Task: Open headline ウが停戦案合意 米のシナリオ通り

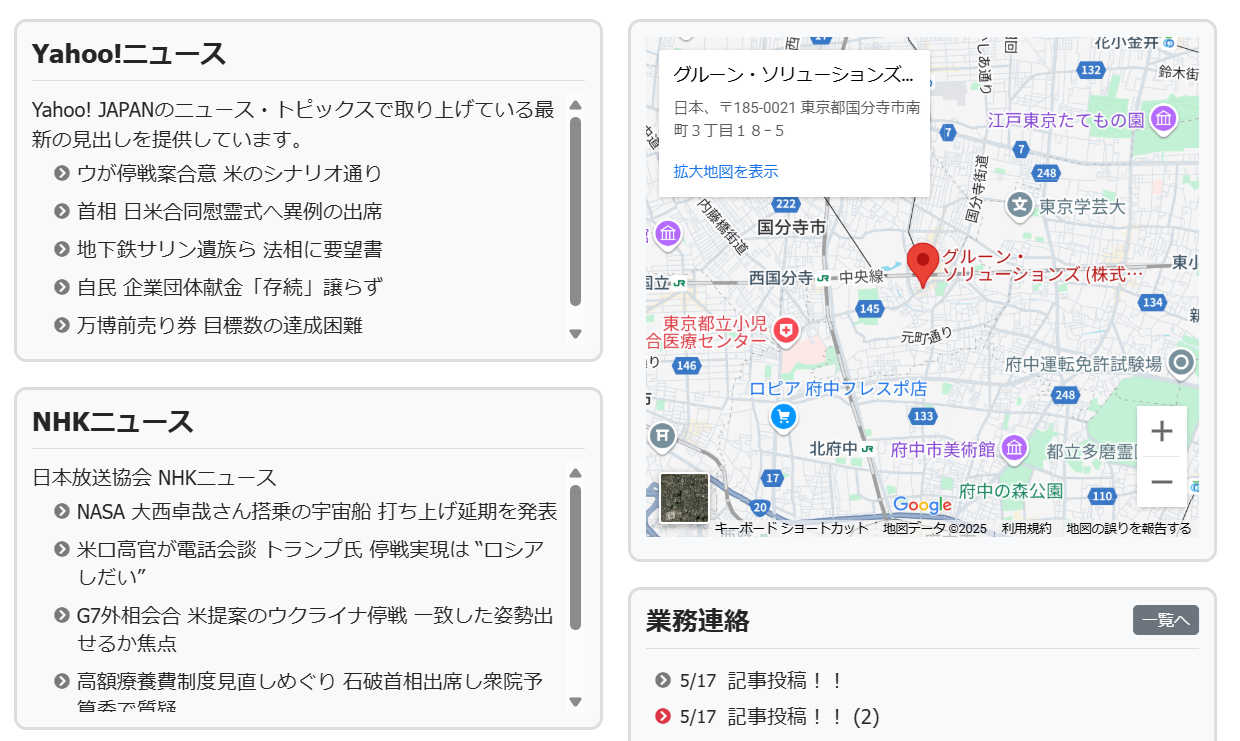Action: (x=230, y=173)
